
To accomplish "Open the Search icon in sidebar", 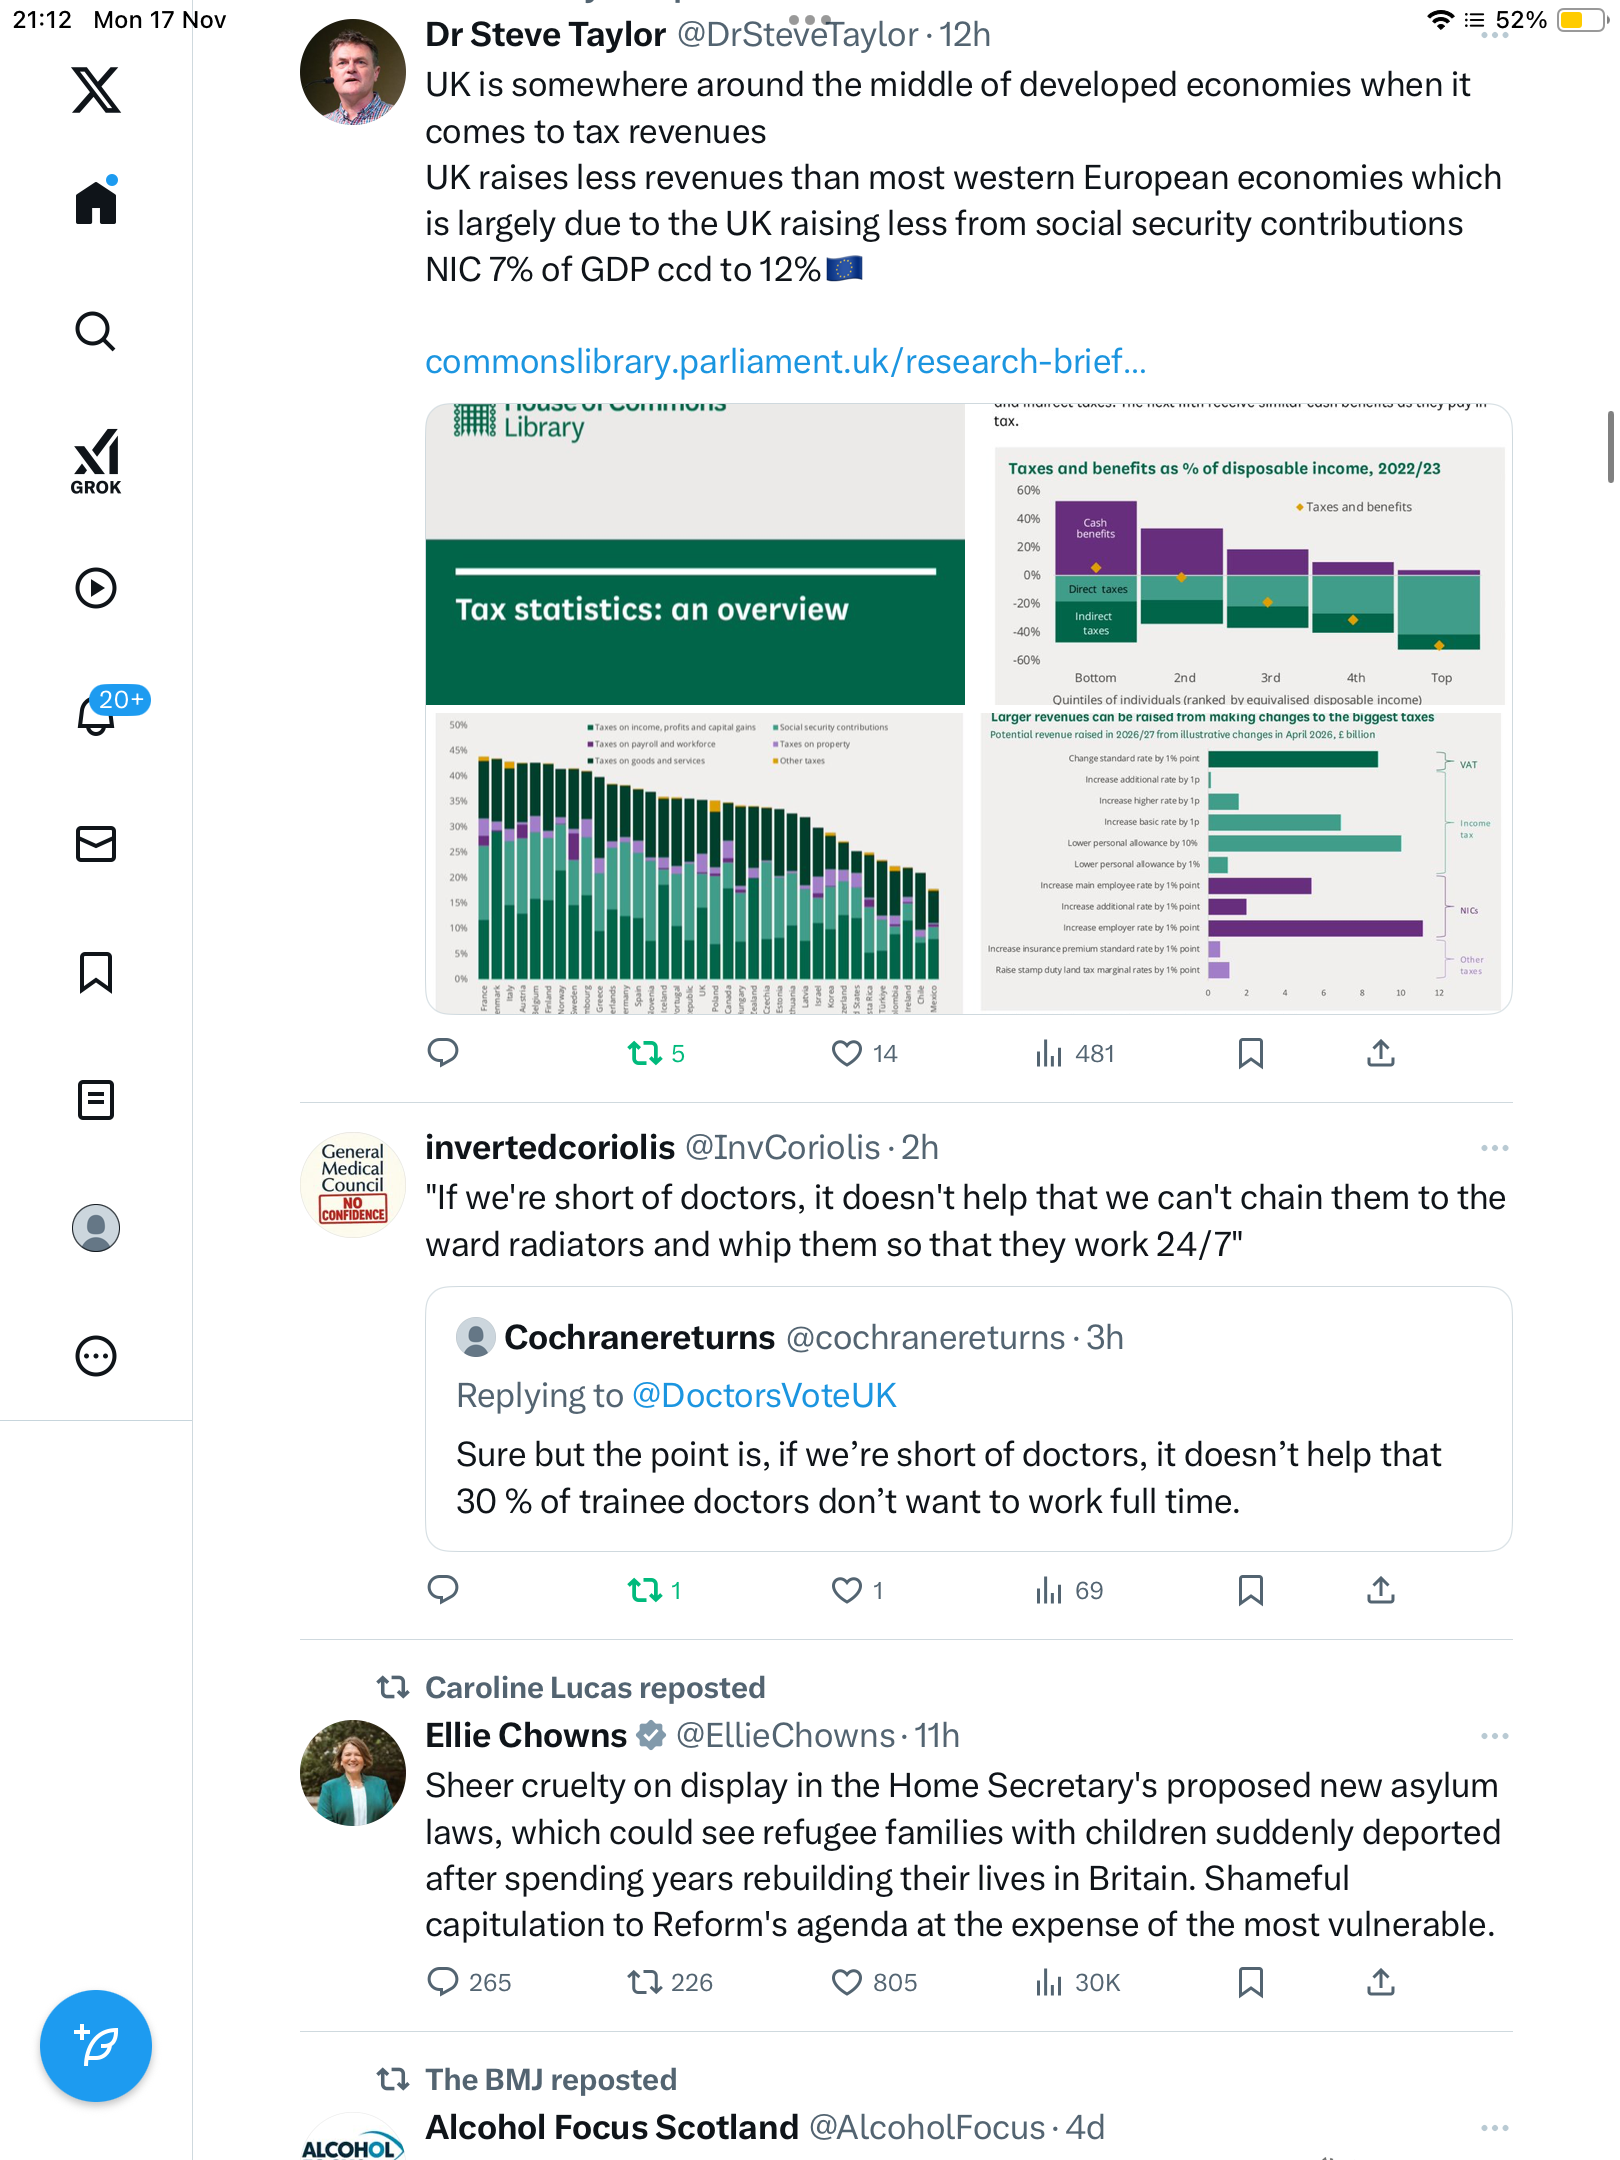I will coord(96,331).
